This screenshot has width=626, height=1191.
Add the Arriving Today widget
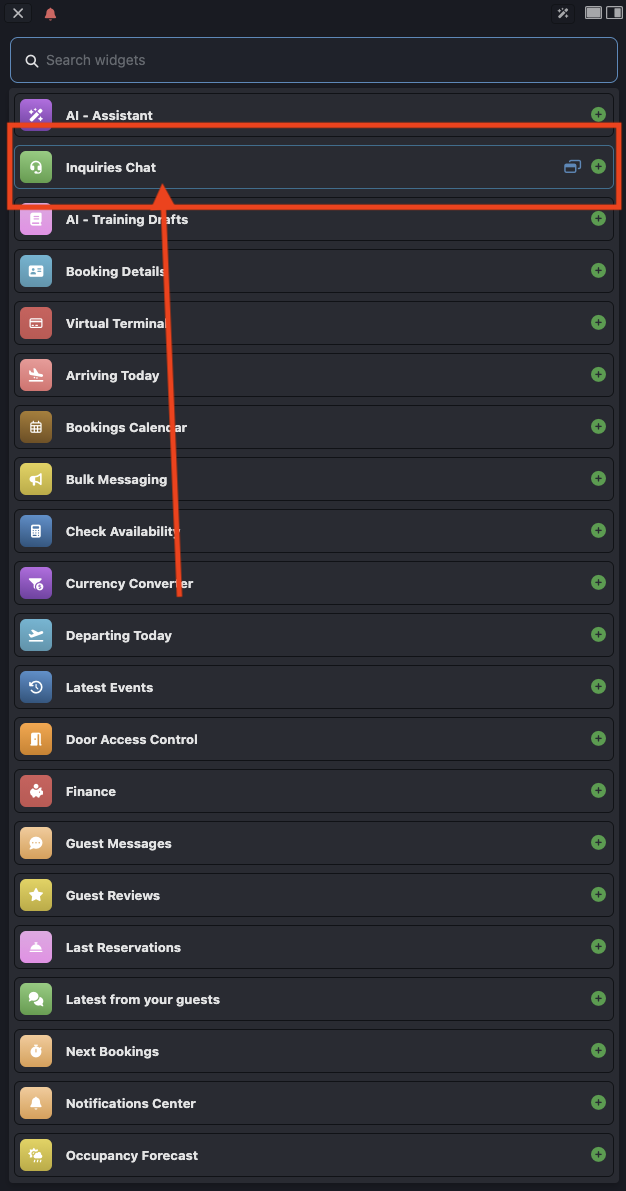[x=598, y=374]
